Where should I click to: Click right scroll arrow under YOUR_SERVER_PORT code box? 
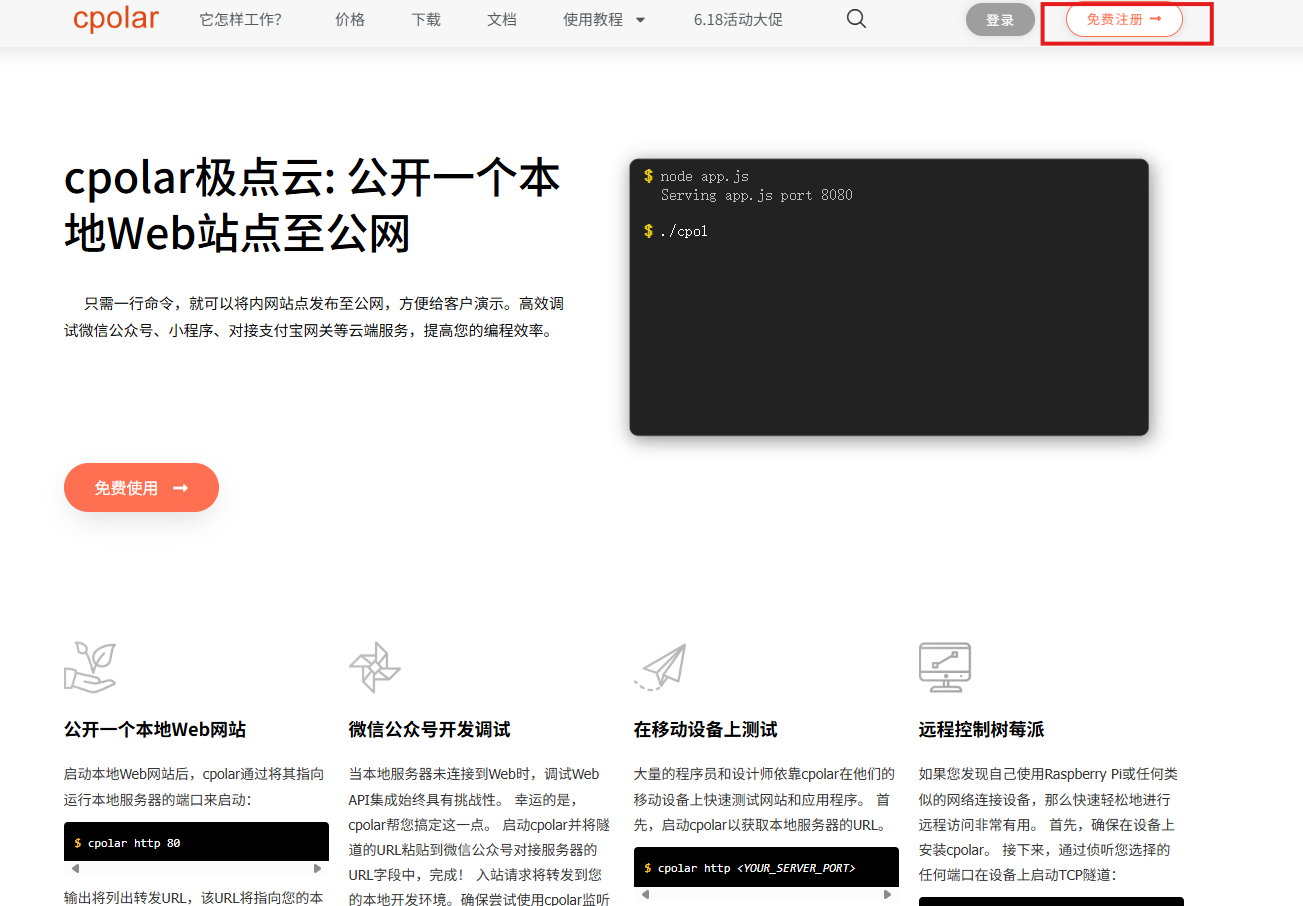tap(888, 894)
